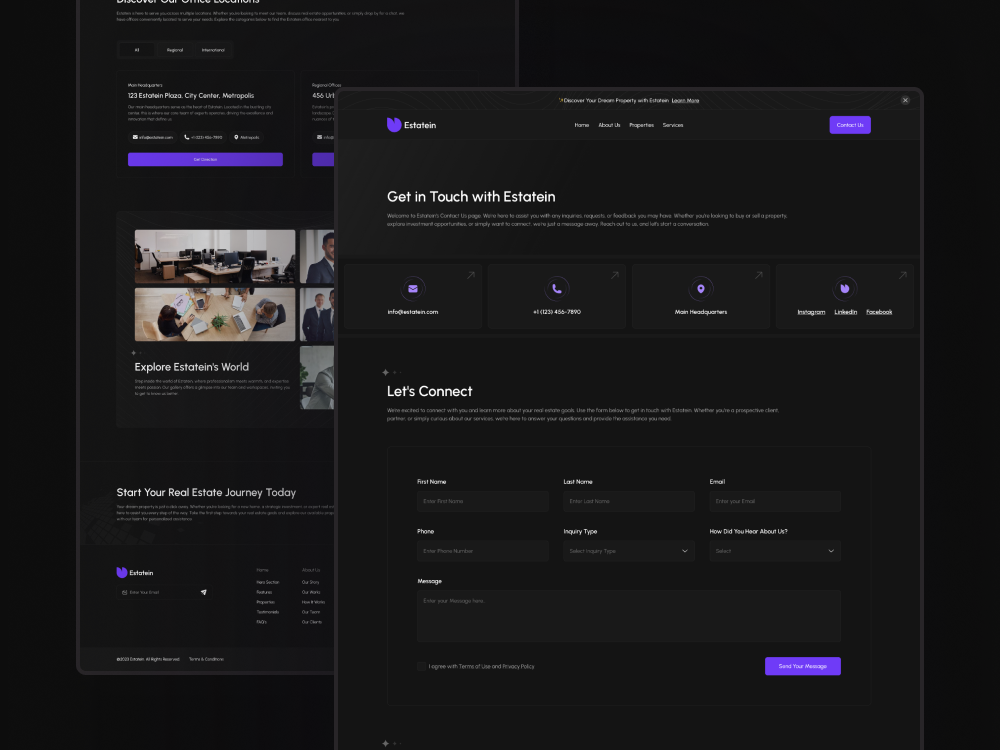Open Features link in back page footer
The width and height of the screenshot is (1000, 750).
click(264, 592)
